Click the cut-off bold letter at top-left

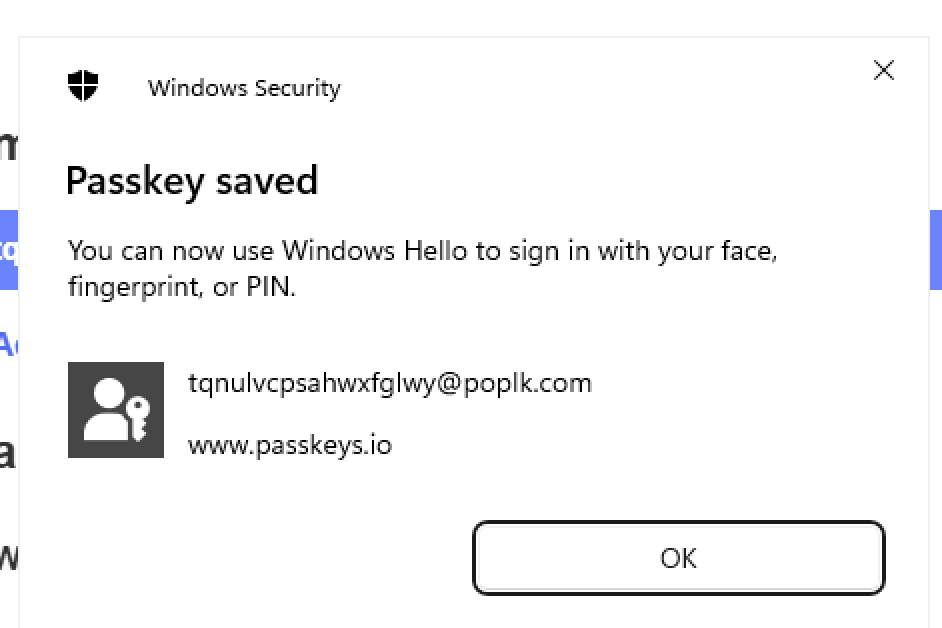pos(9,145)
